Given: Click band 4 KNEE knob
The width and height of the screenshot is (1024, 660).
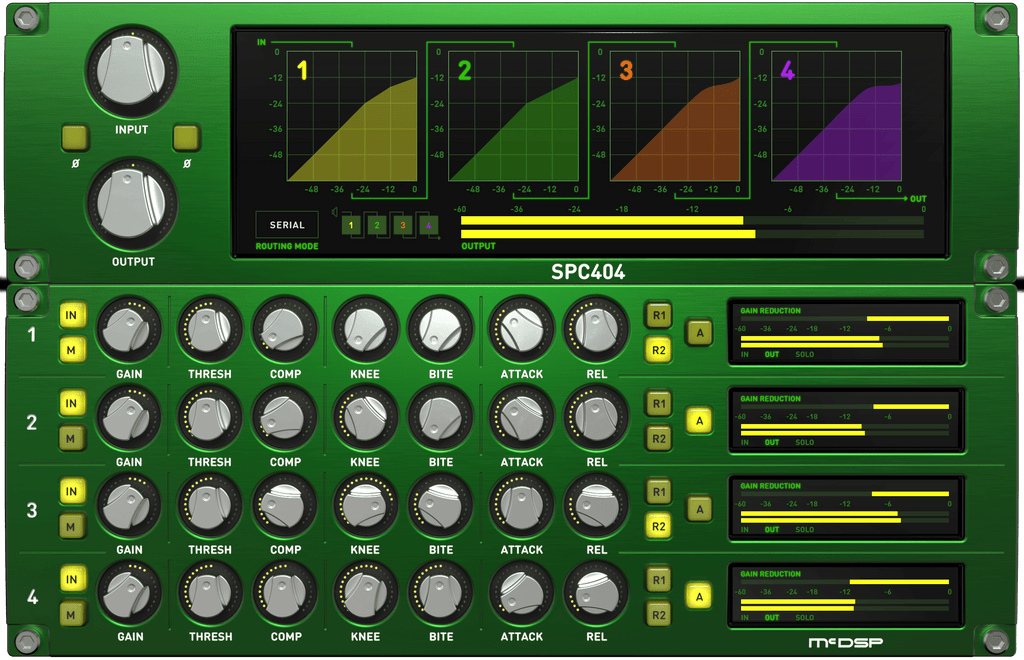Looking at the screenshot, I should tap(365, 593).
